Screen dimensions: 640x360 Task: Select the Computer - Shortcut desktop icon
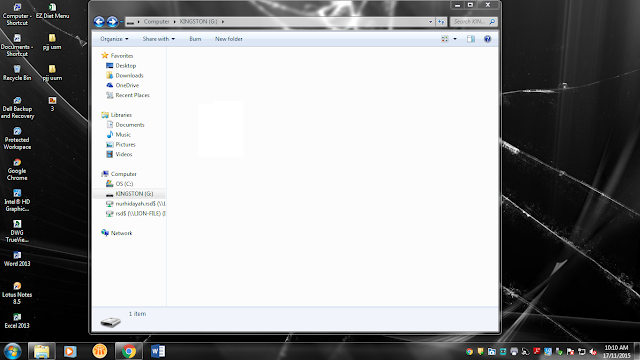pos(17,15)
